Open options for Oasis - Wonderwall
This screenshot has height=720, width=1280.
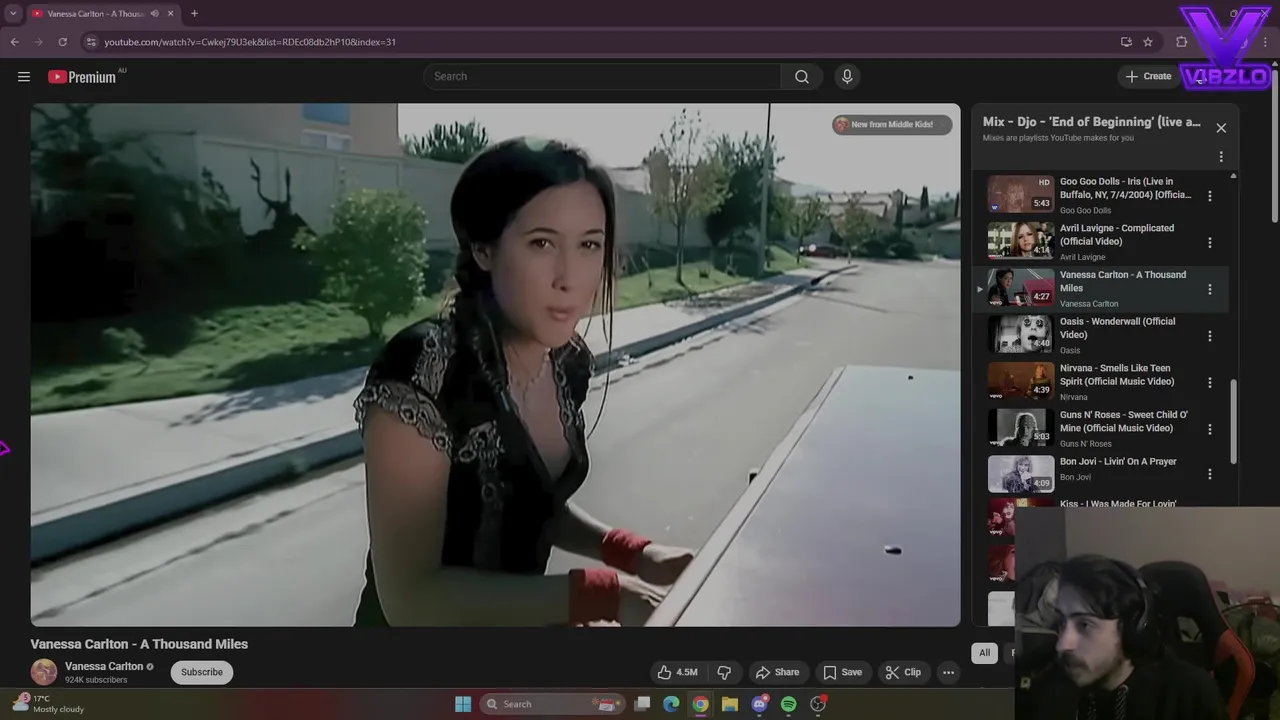(x=1210, y=336)
